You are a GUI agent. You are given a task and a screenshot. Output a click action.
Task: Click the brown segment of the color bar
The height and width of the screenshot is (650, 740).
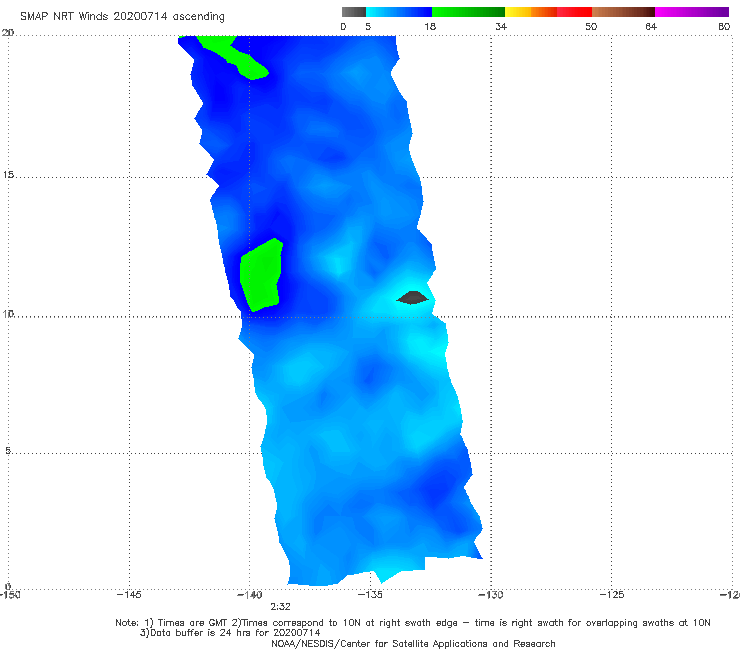(x=623, y=12)
